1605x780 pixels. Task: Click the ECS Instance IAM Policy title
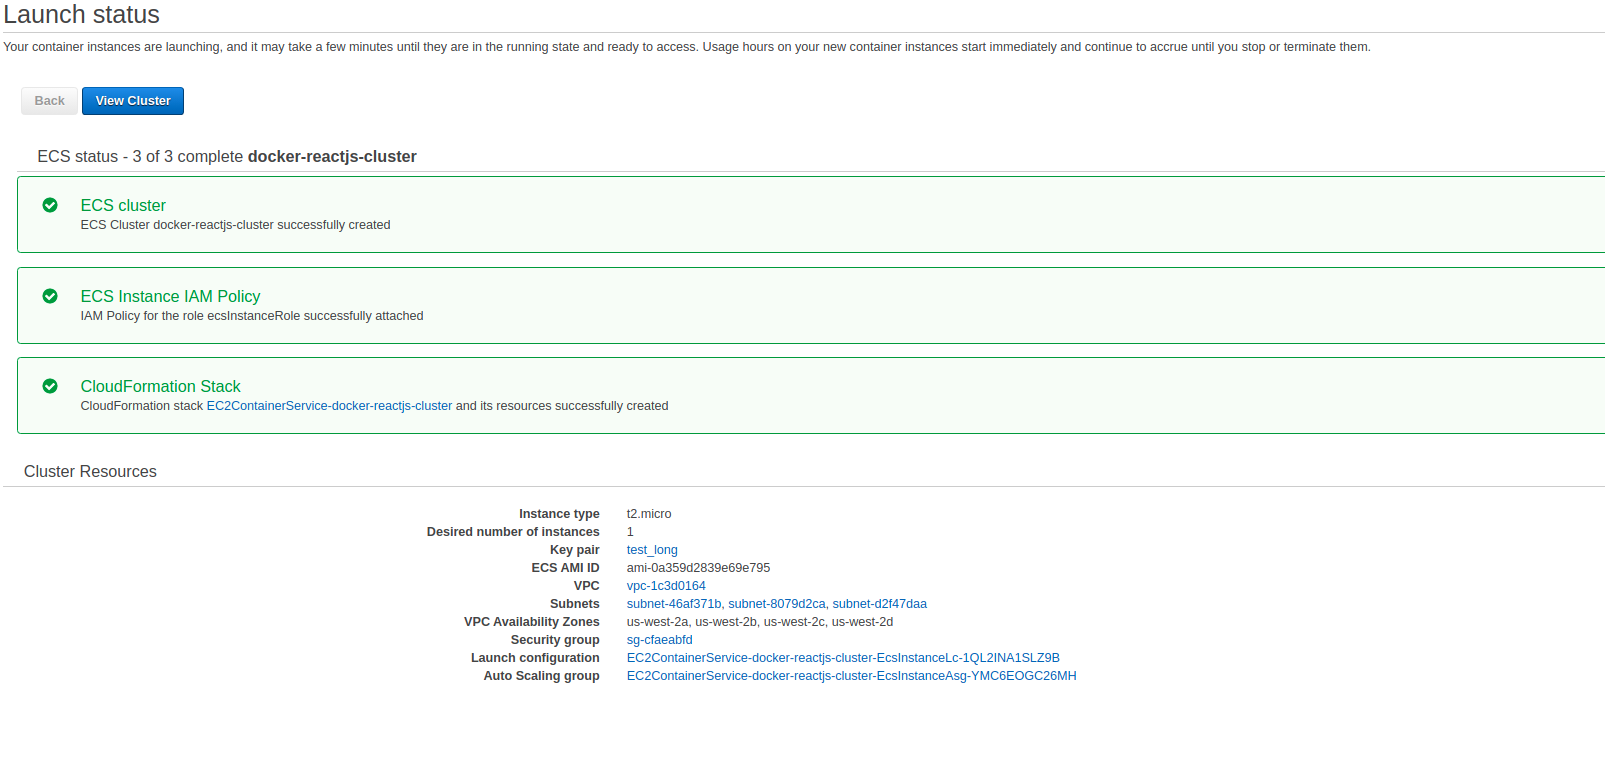point(170,296)
